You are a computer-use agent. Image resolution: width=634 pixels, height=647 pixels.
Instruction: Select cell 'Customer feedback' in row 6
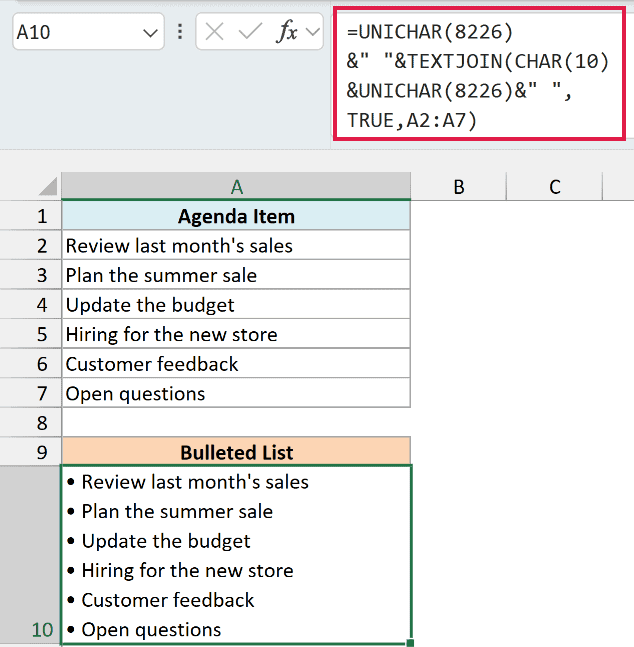[x=236, y=364]
